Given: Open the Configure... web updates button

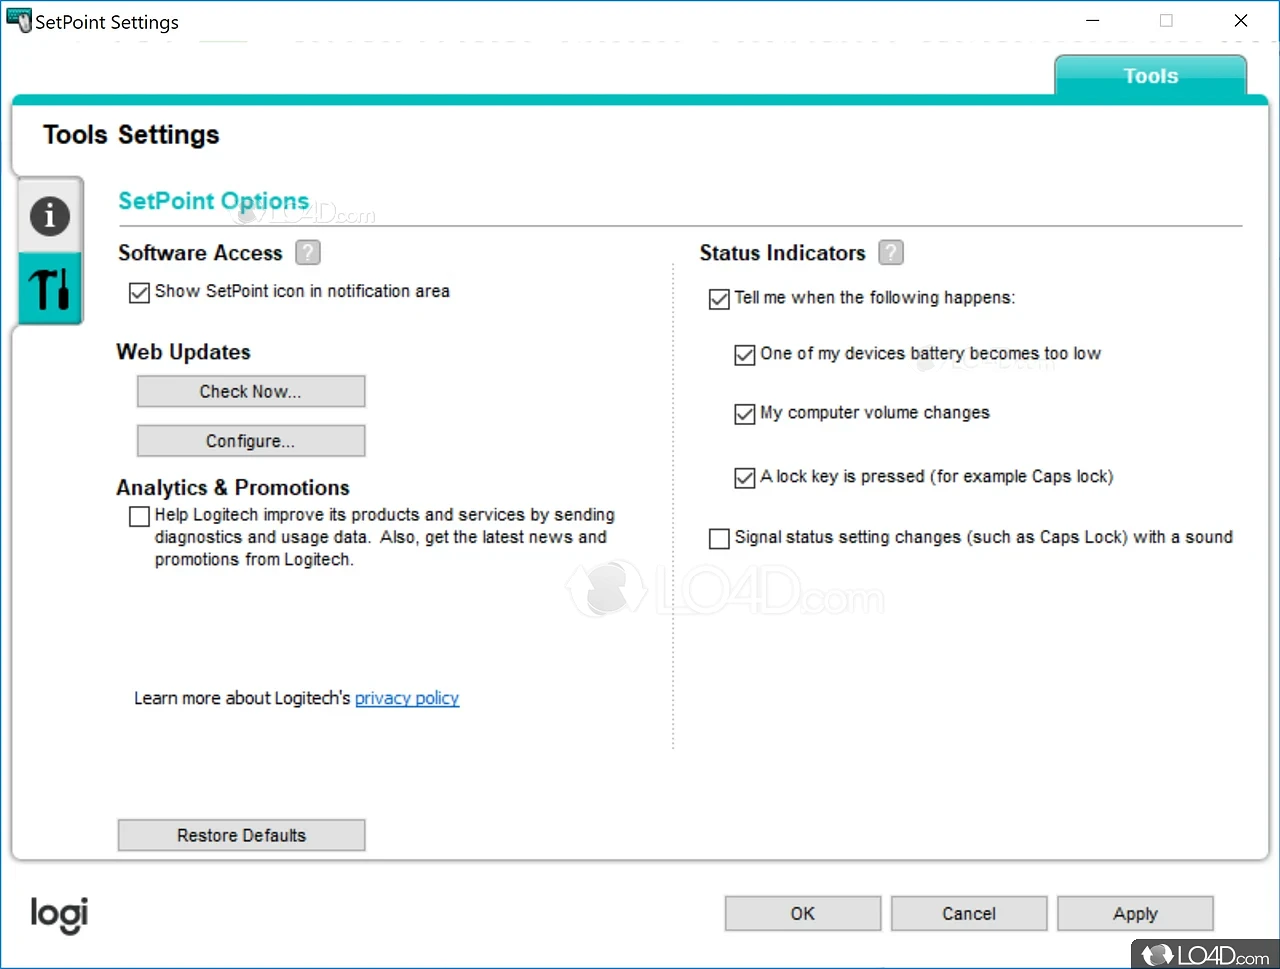Looking at the screenshot, I should click(251, 441).
